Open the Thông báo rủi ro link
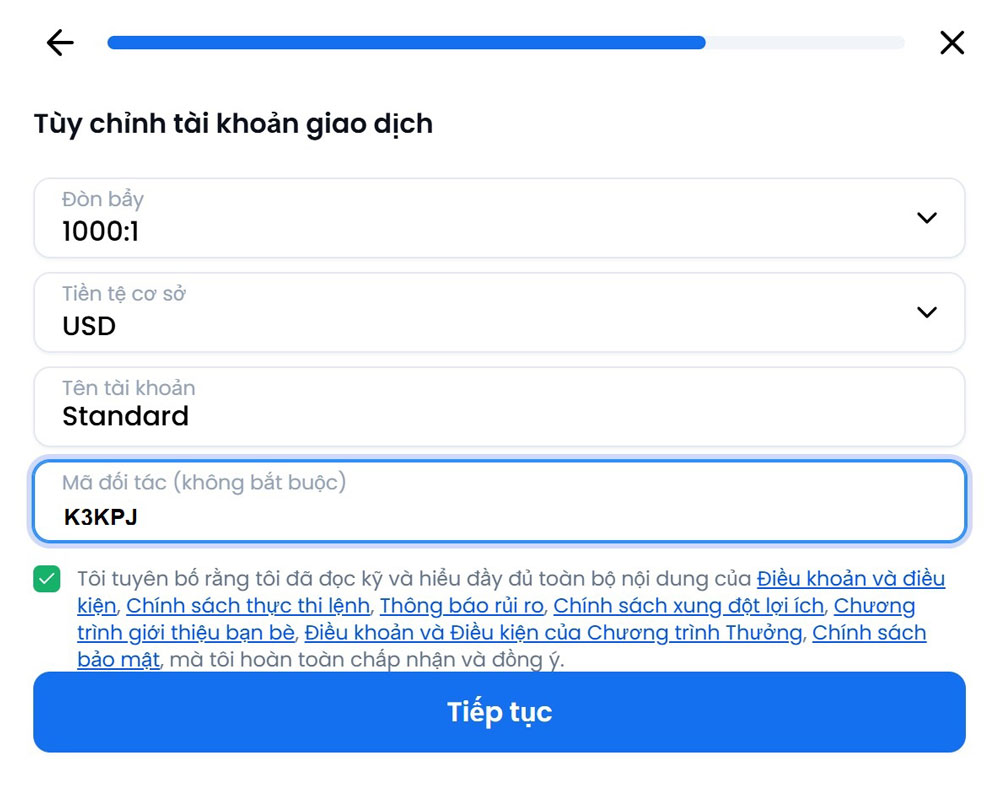1000x785 pixels. click(461, 606)
